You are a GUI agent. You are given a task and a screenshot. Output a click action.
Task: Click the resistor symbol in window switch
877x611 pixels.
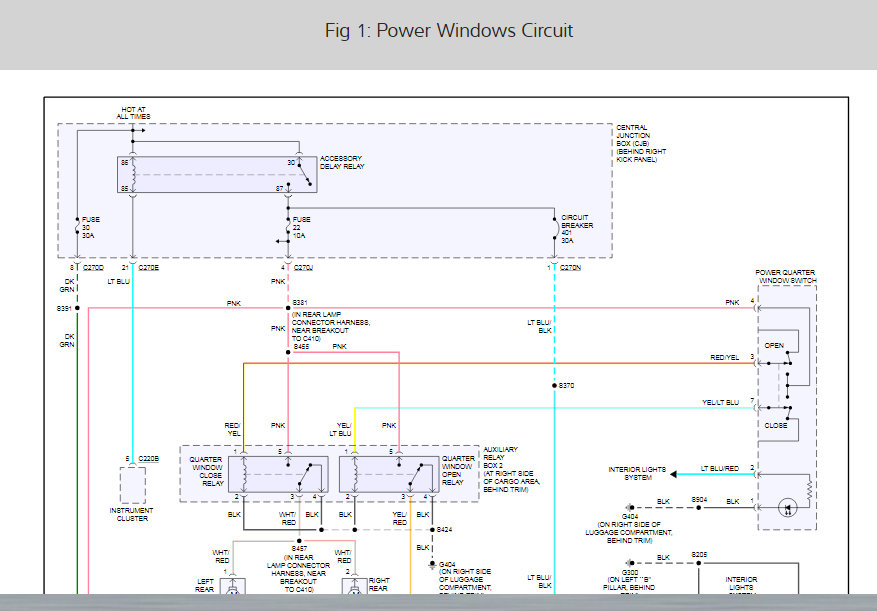click(809, 491)
